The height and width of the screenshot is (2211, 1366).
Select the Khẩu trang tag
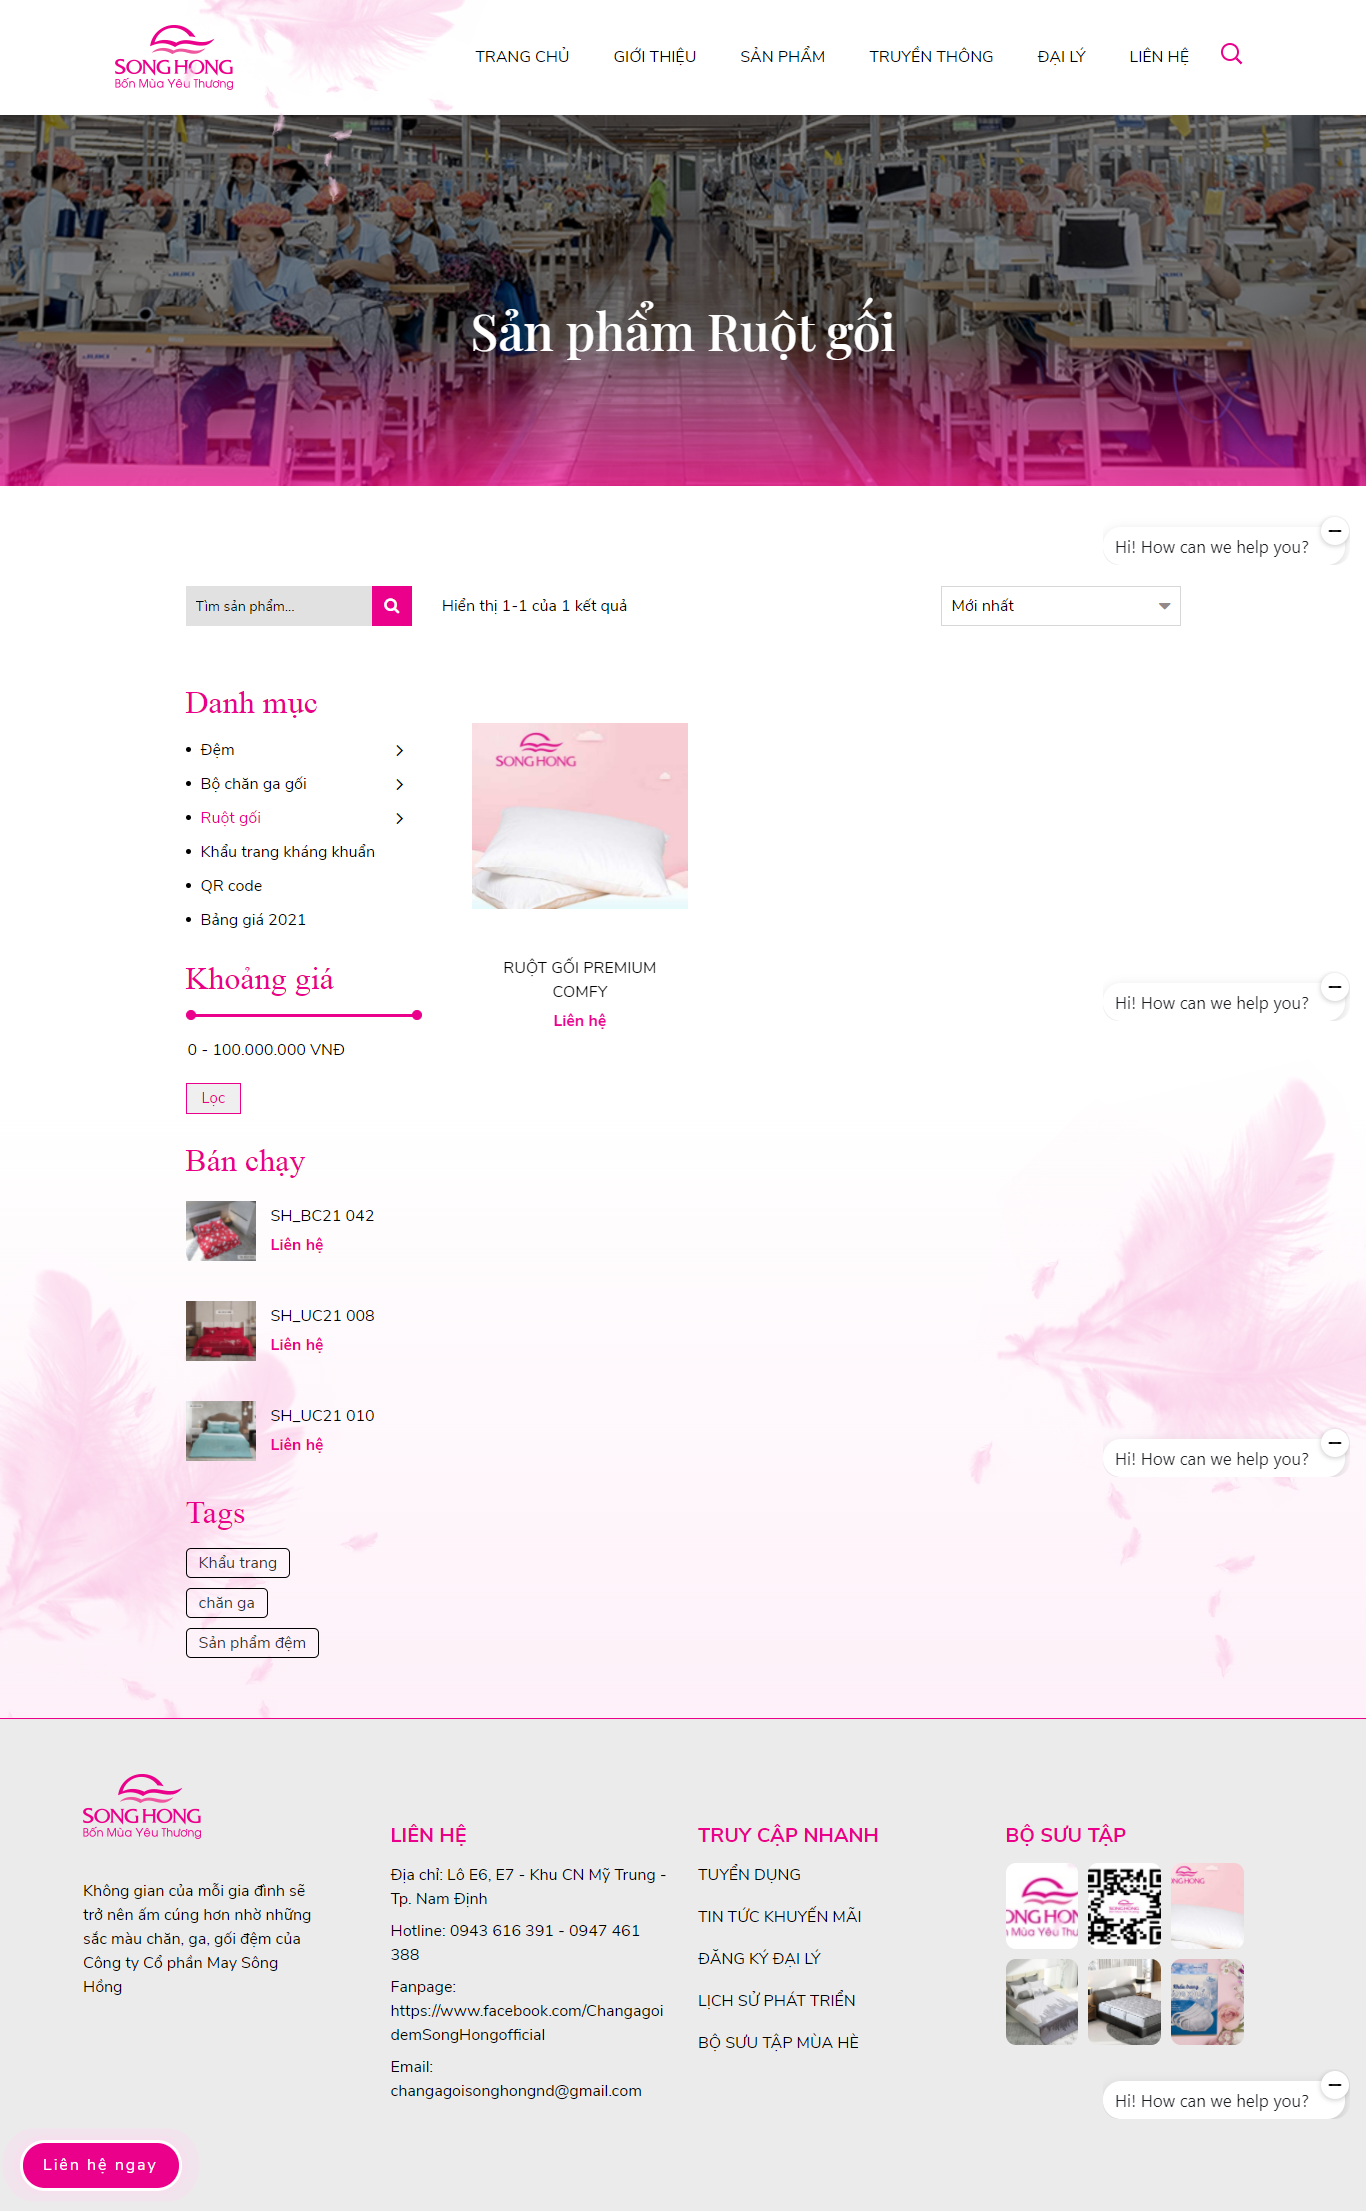pos(238,1563)
